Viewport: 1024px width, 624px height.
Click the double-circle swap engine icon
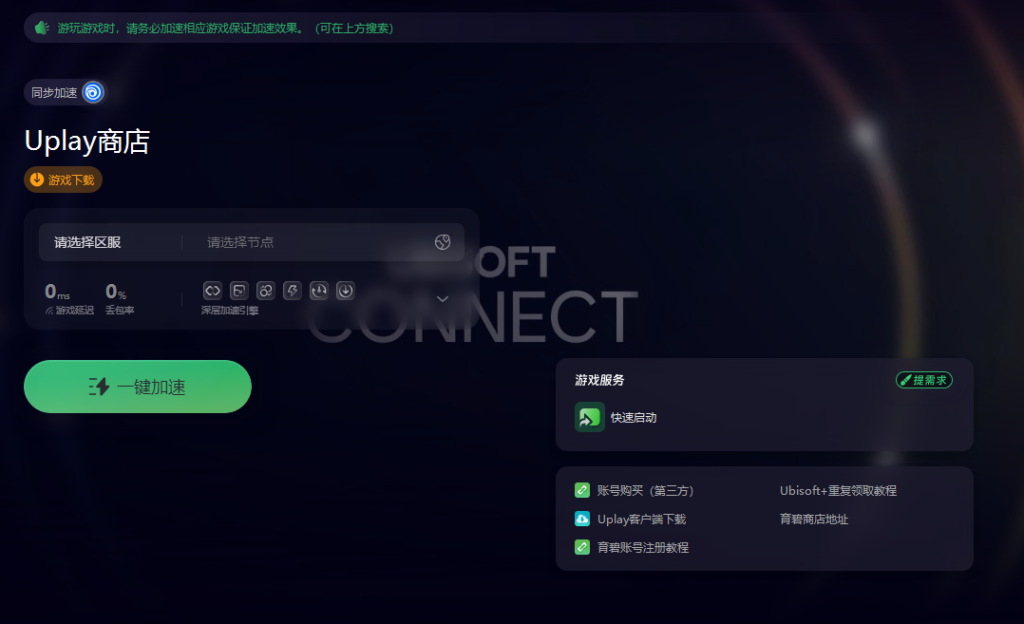pos(266,290)
